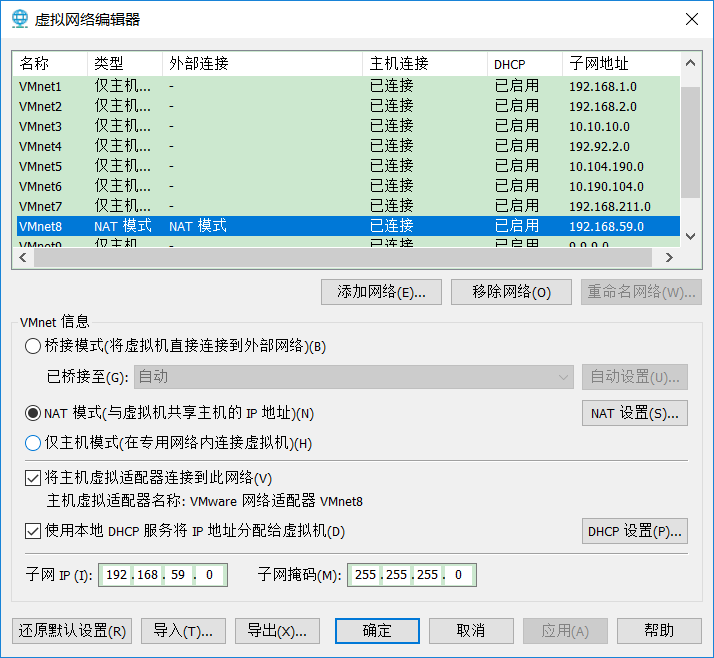
Task: Click VMnet5 host connection 已连接 cell
Action: (x=392, y=166)
